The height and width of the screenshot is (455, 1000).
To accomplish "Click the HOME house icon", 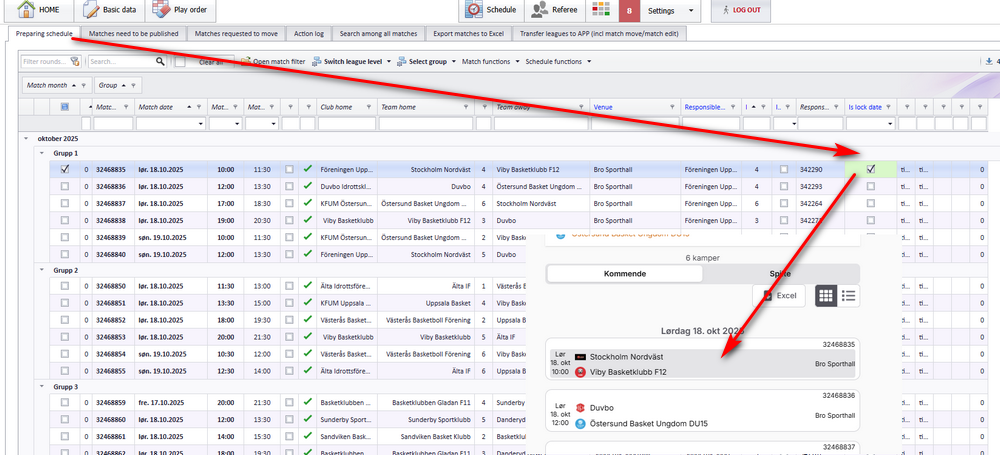I will pyautogui.click(x=26, y=9).
